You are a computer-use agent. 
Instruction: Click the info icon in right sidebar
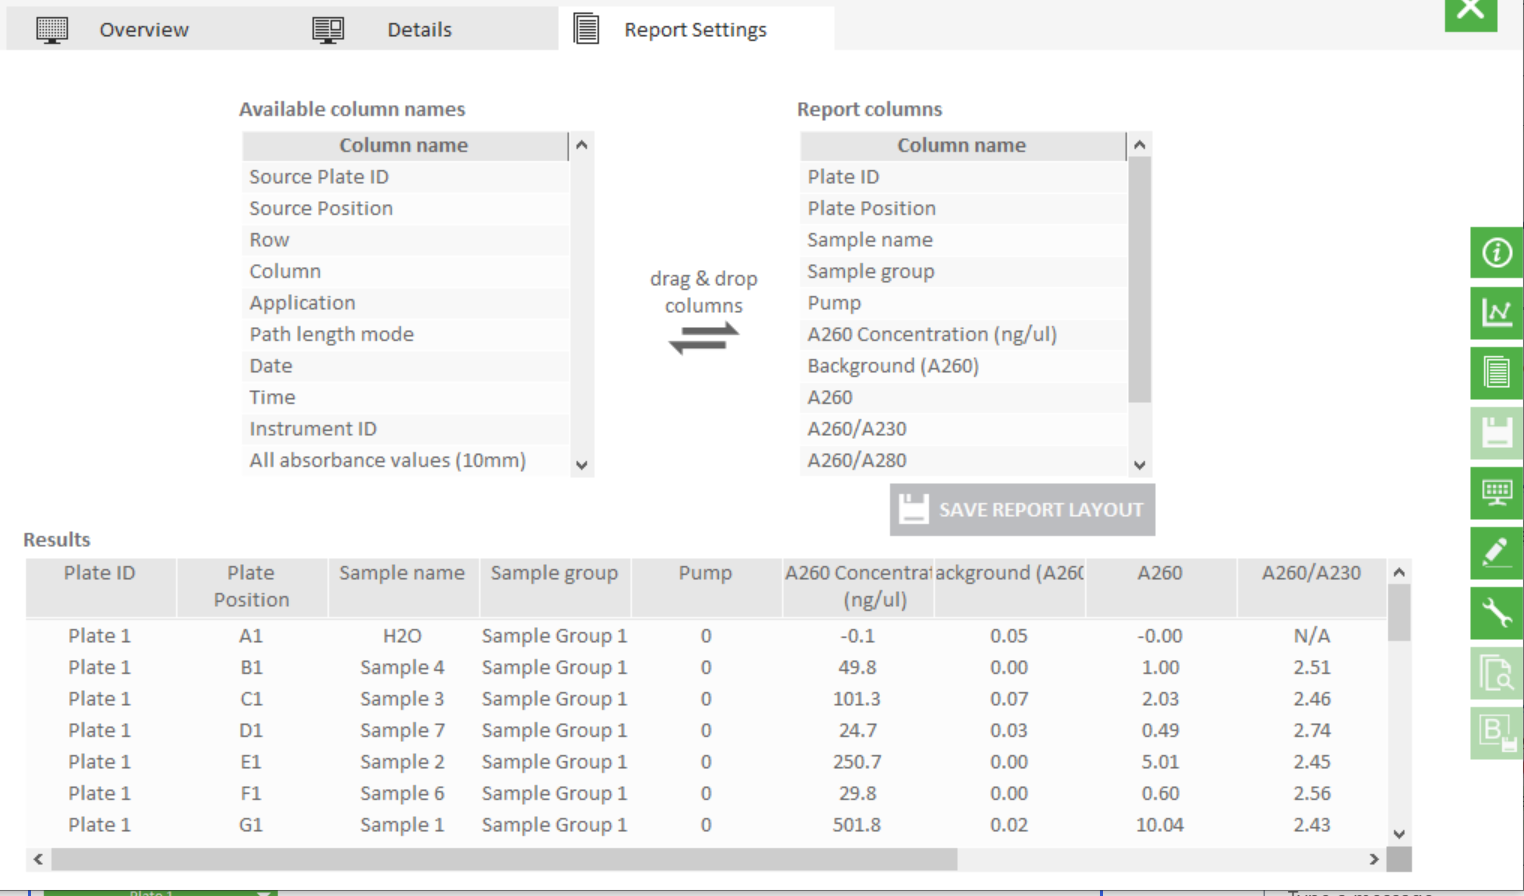coord(1496,253)
